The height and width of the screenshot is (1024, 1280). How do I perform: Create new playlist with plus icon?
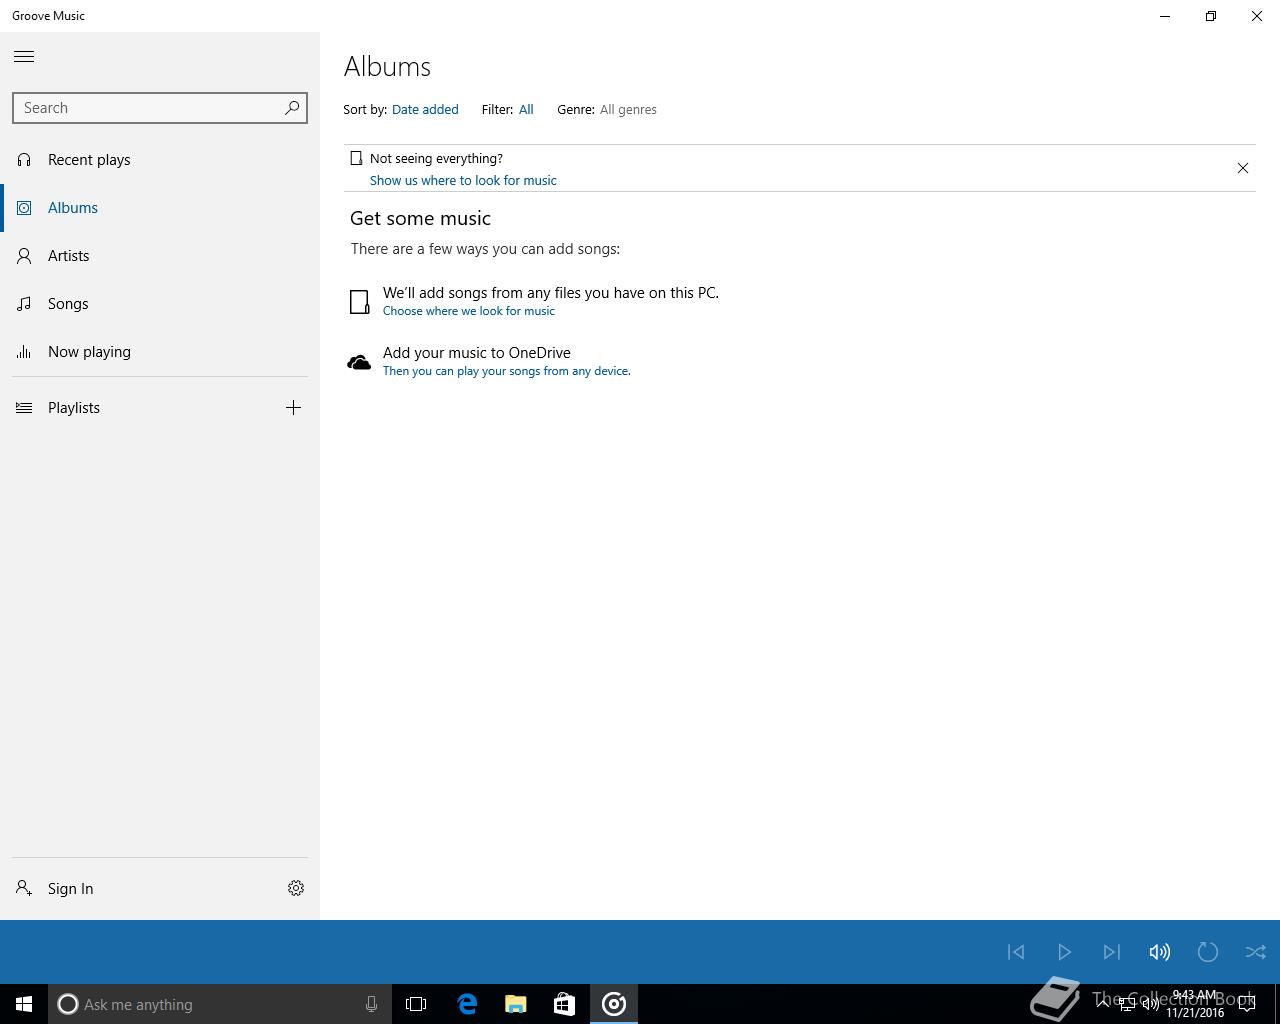coord(293,408)
